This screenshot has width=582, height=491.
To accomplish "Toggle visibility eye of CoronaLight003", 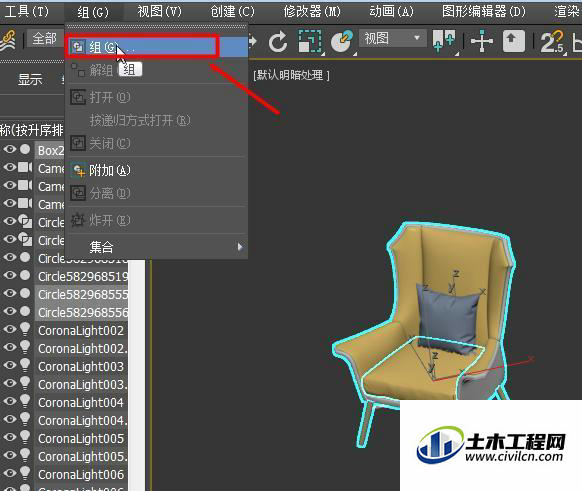I will click(10, 365).
